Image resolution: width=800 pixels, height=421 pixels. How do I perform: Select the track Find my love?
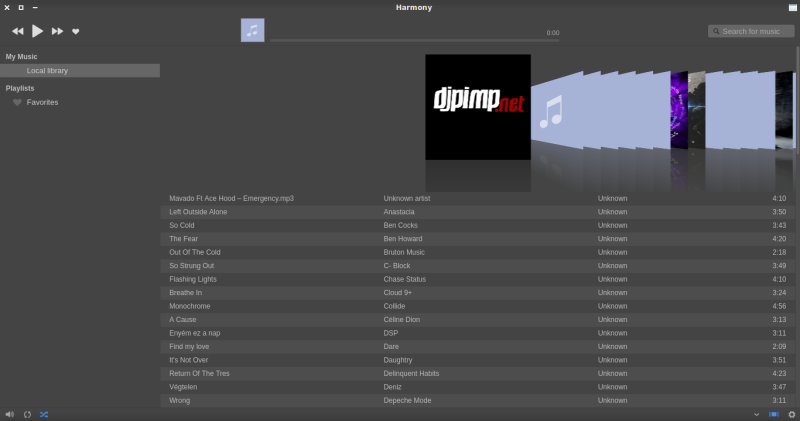(189, 346)
